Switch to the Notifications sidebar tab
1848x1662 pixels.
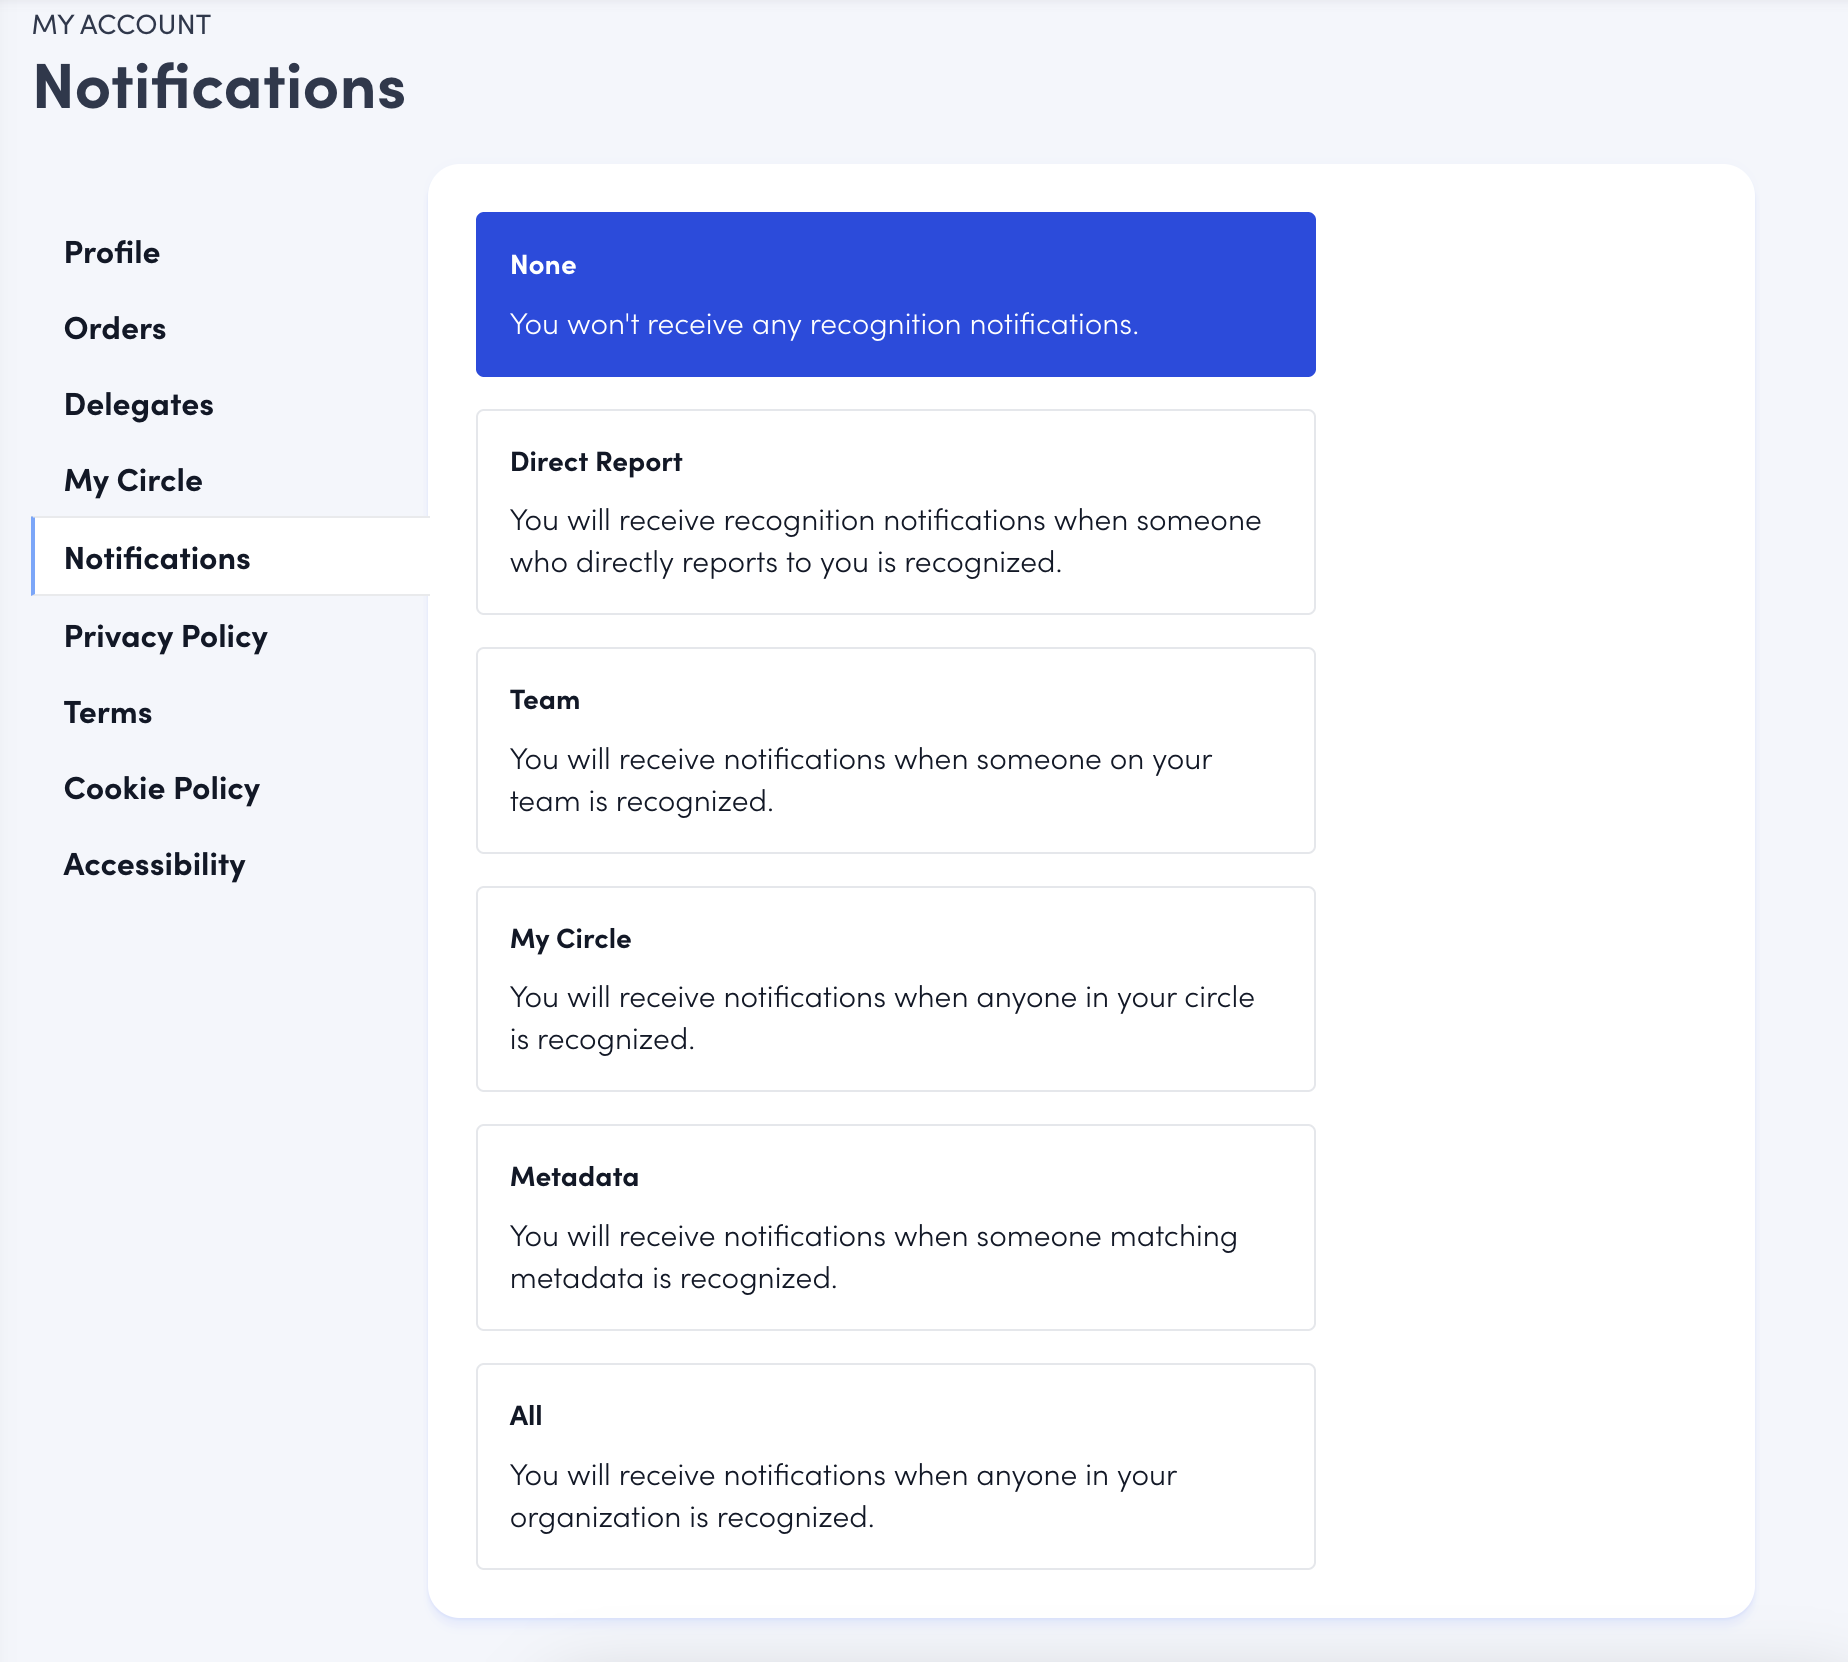(159, 558)
